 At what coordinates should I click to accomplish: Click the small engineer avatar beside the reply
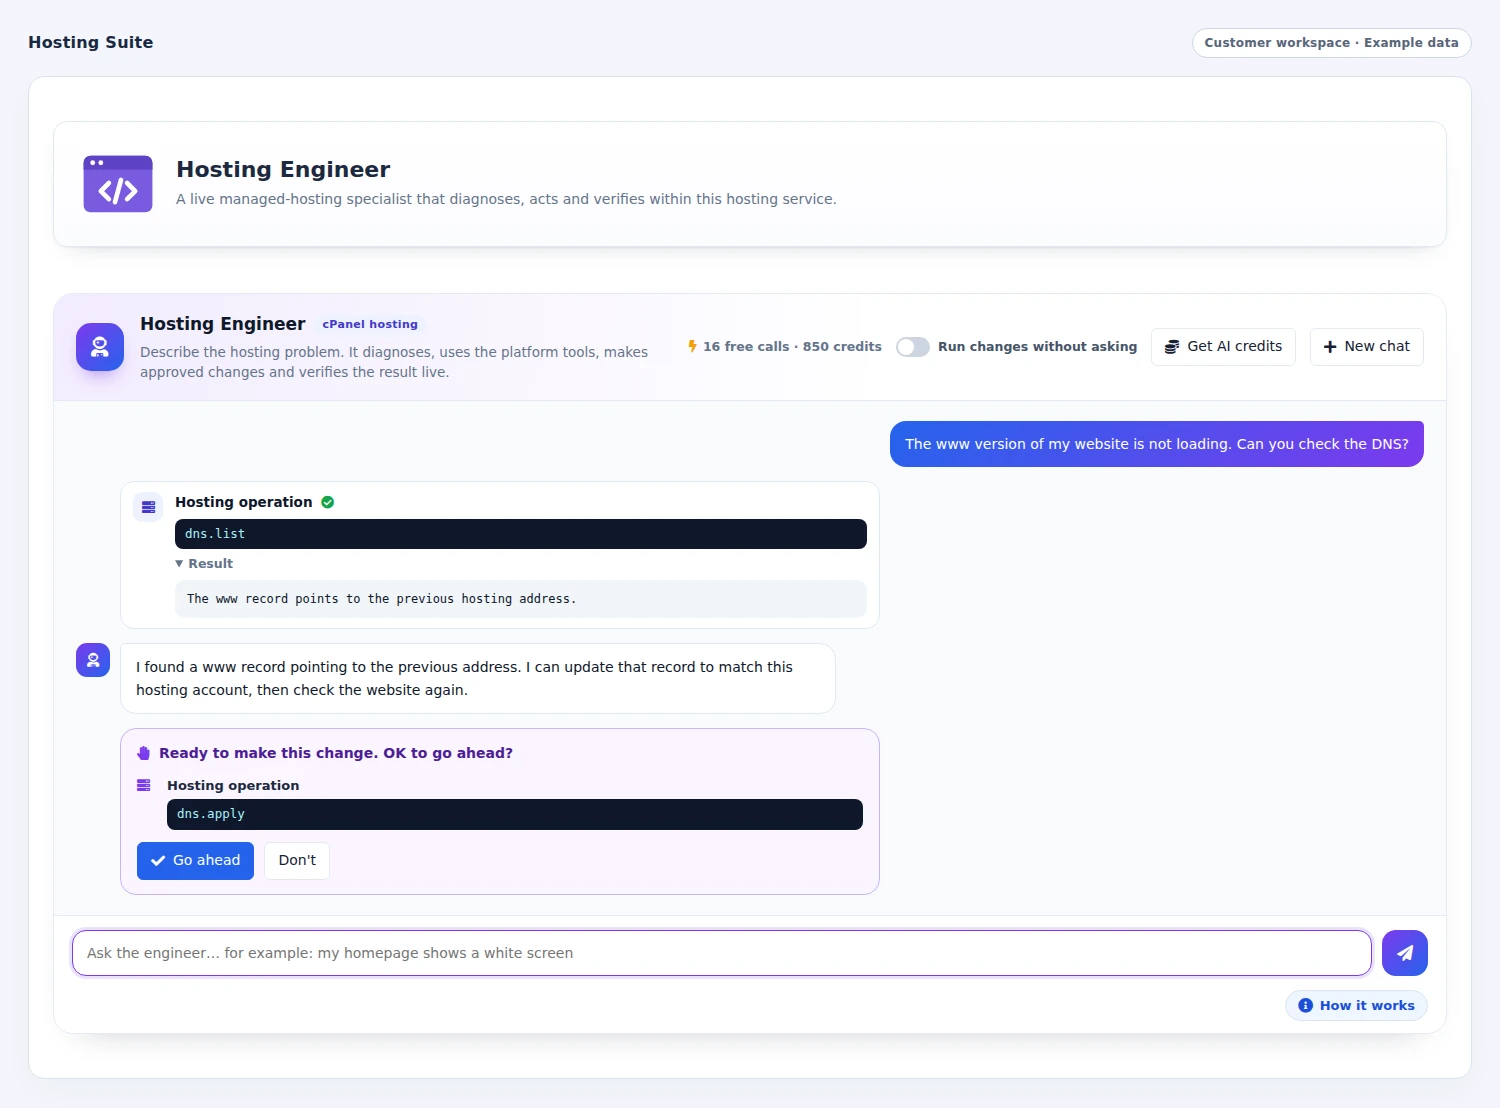coord(93,660)
